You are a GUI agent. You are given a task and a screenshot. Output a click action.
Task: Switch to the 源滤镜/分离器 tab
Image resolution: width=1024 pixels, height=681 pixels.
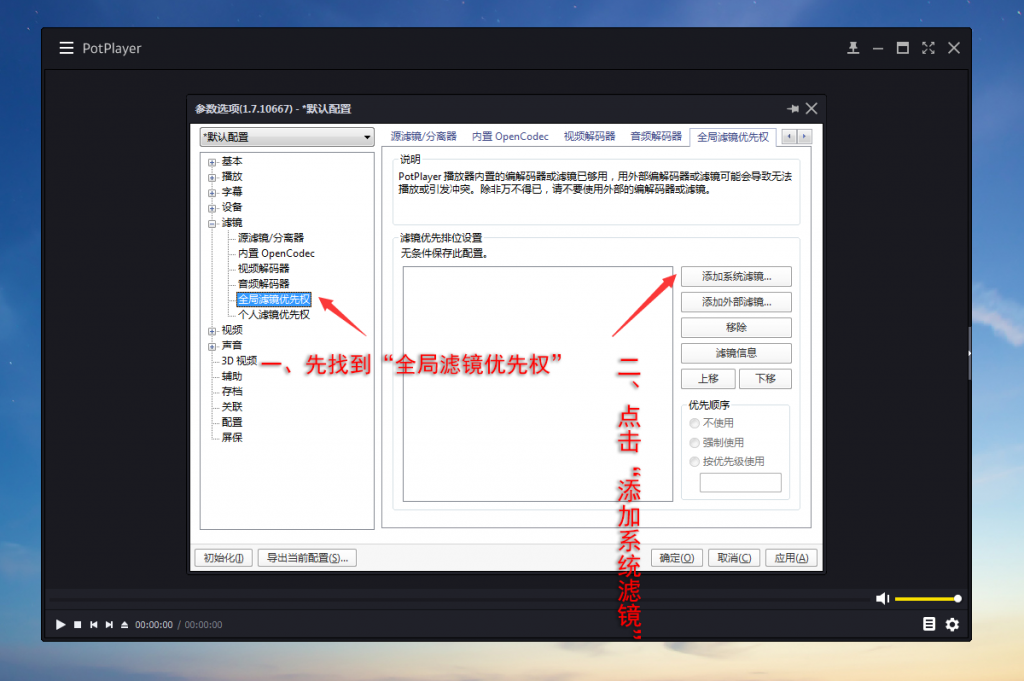click(x=424, y=136)
